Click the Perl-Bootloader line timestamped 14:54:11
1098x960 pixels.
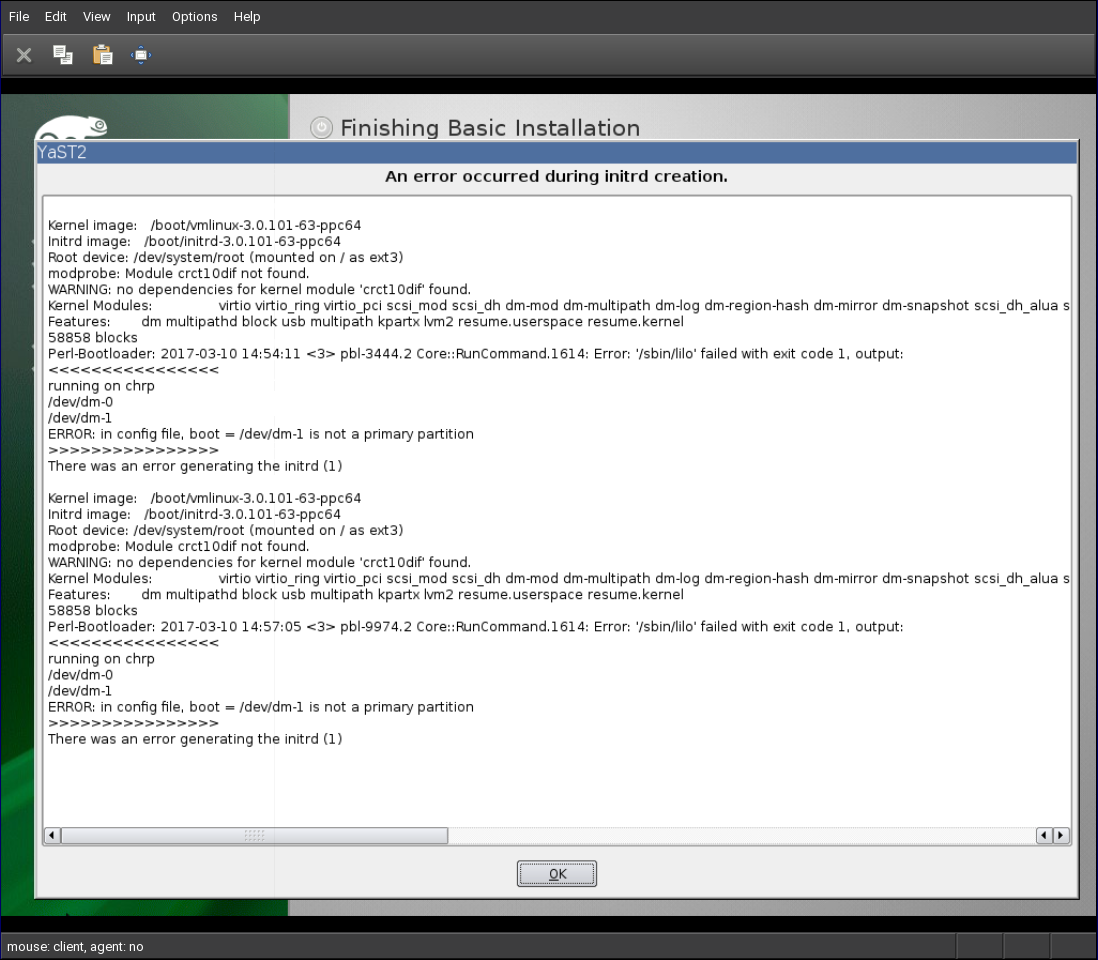click(475, 354)
